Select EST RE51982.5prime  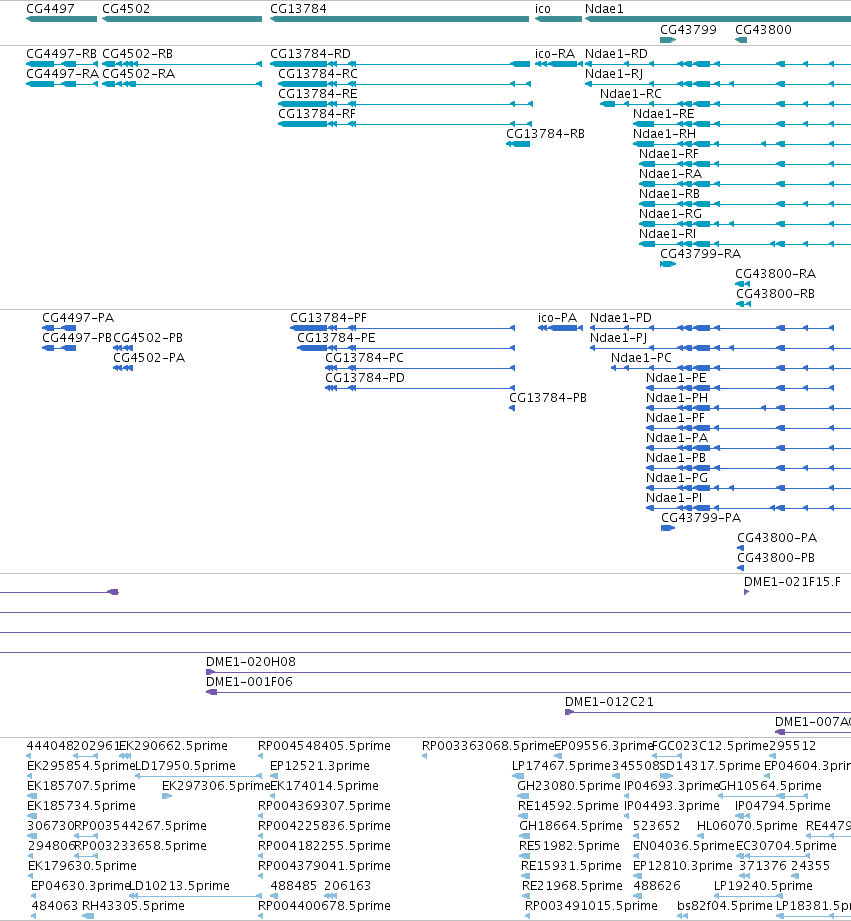point(569,845)
